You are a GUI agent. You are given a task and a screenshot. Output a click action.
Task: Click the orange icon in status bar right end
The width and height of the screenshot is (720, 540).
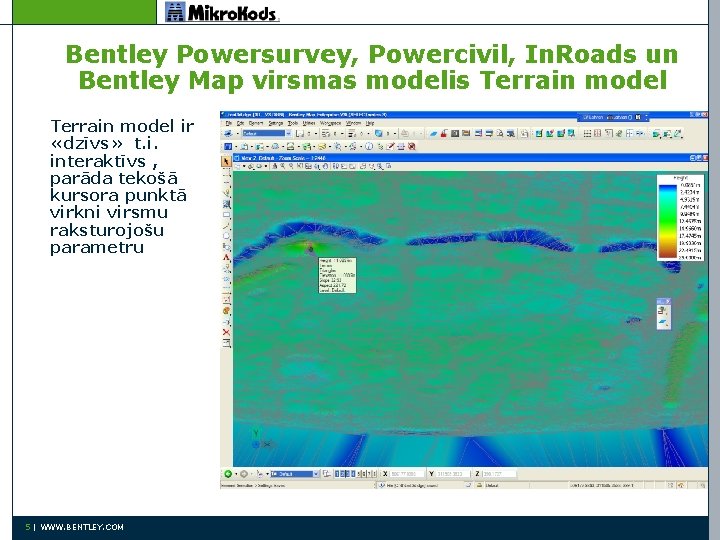pos(681,485)
